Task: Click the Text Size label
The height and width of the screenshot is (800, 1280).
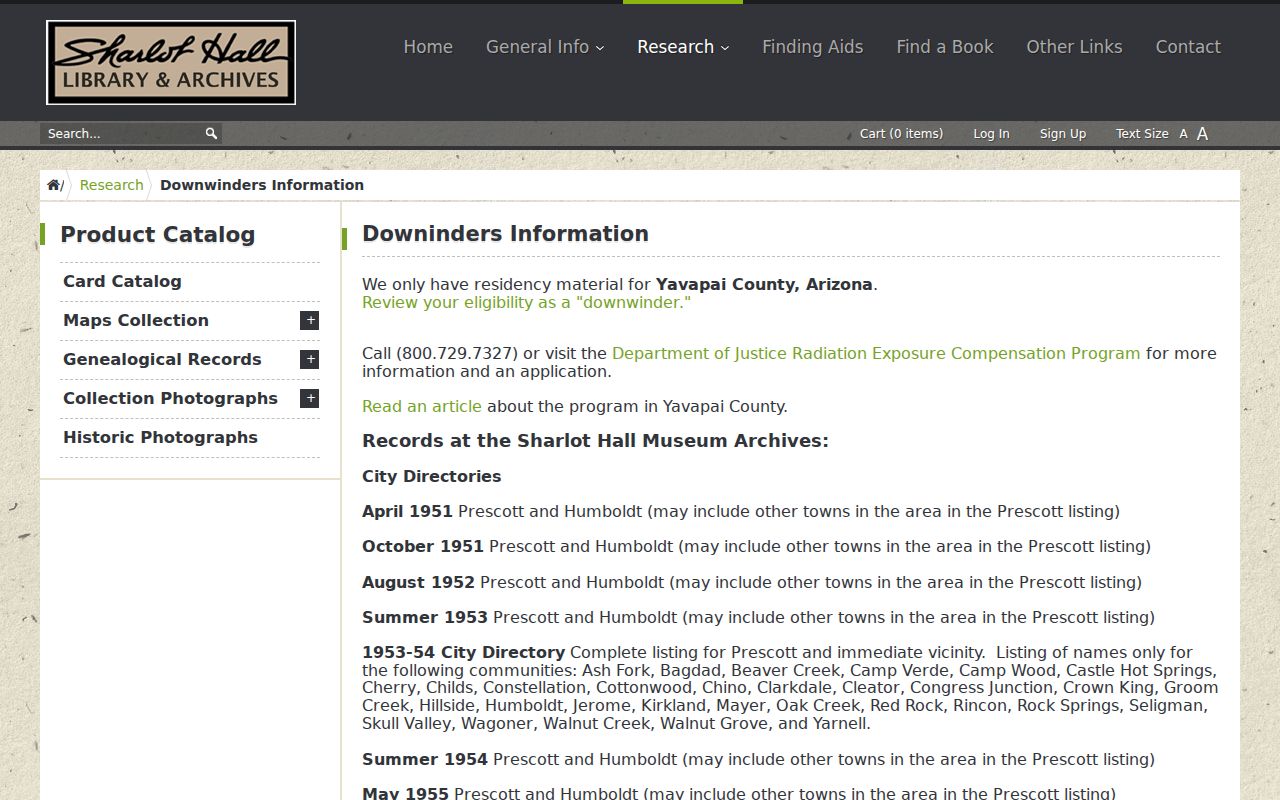Action: (1142, 134)
